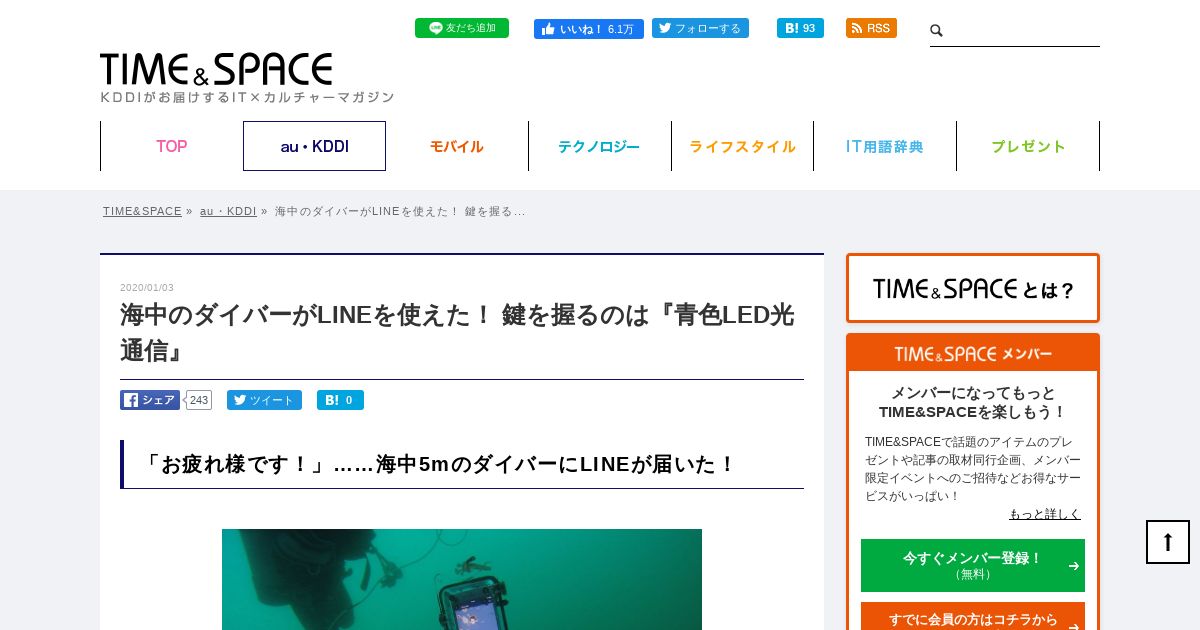Open the テクノロジー menu tab
The image size is (1200, 630).
pyautogui.click(x=599, y=146)
